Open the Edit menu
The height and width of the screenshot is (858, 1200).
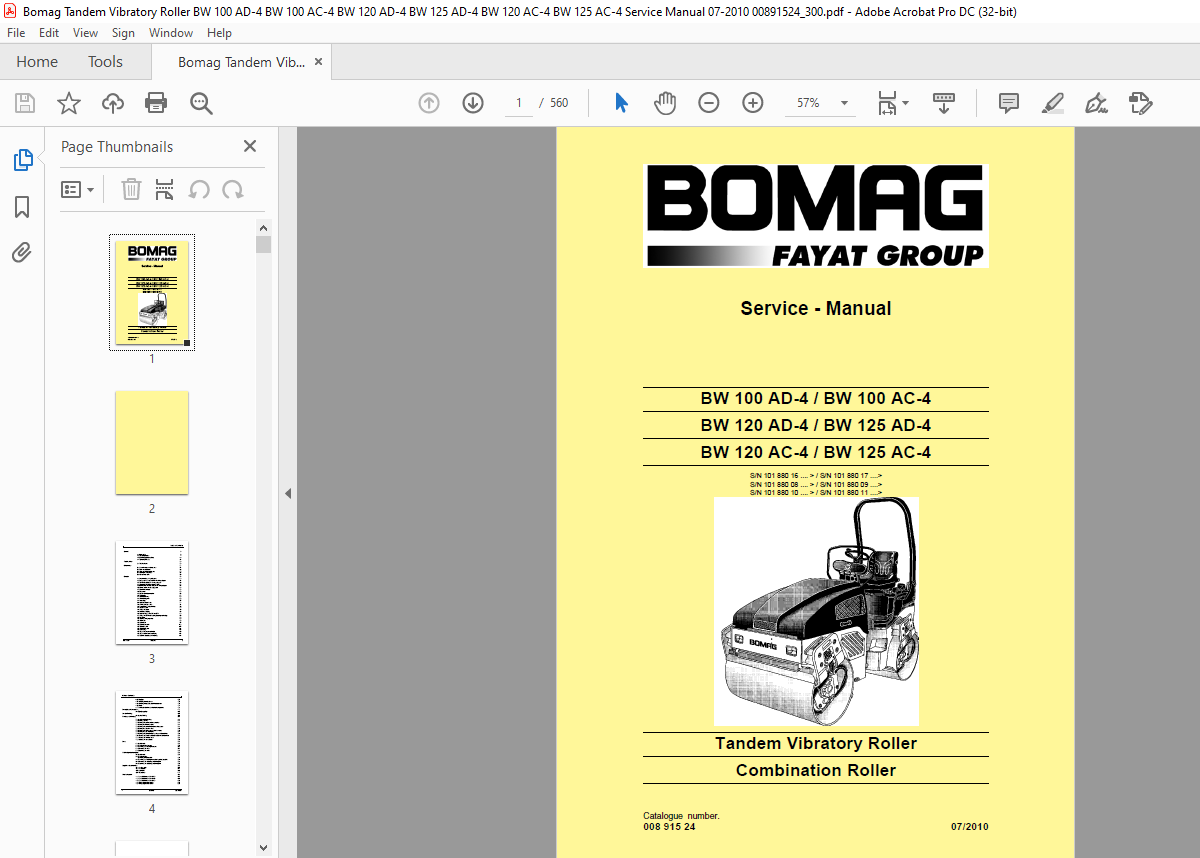coord(49,33)
